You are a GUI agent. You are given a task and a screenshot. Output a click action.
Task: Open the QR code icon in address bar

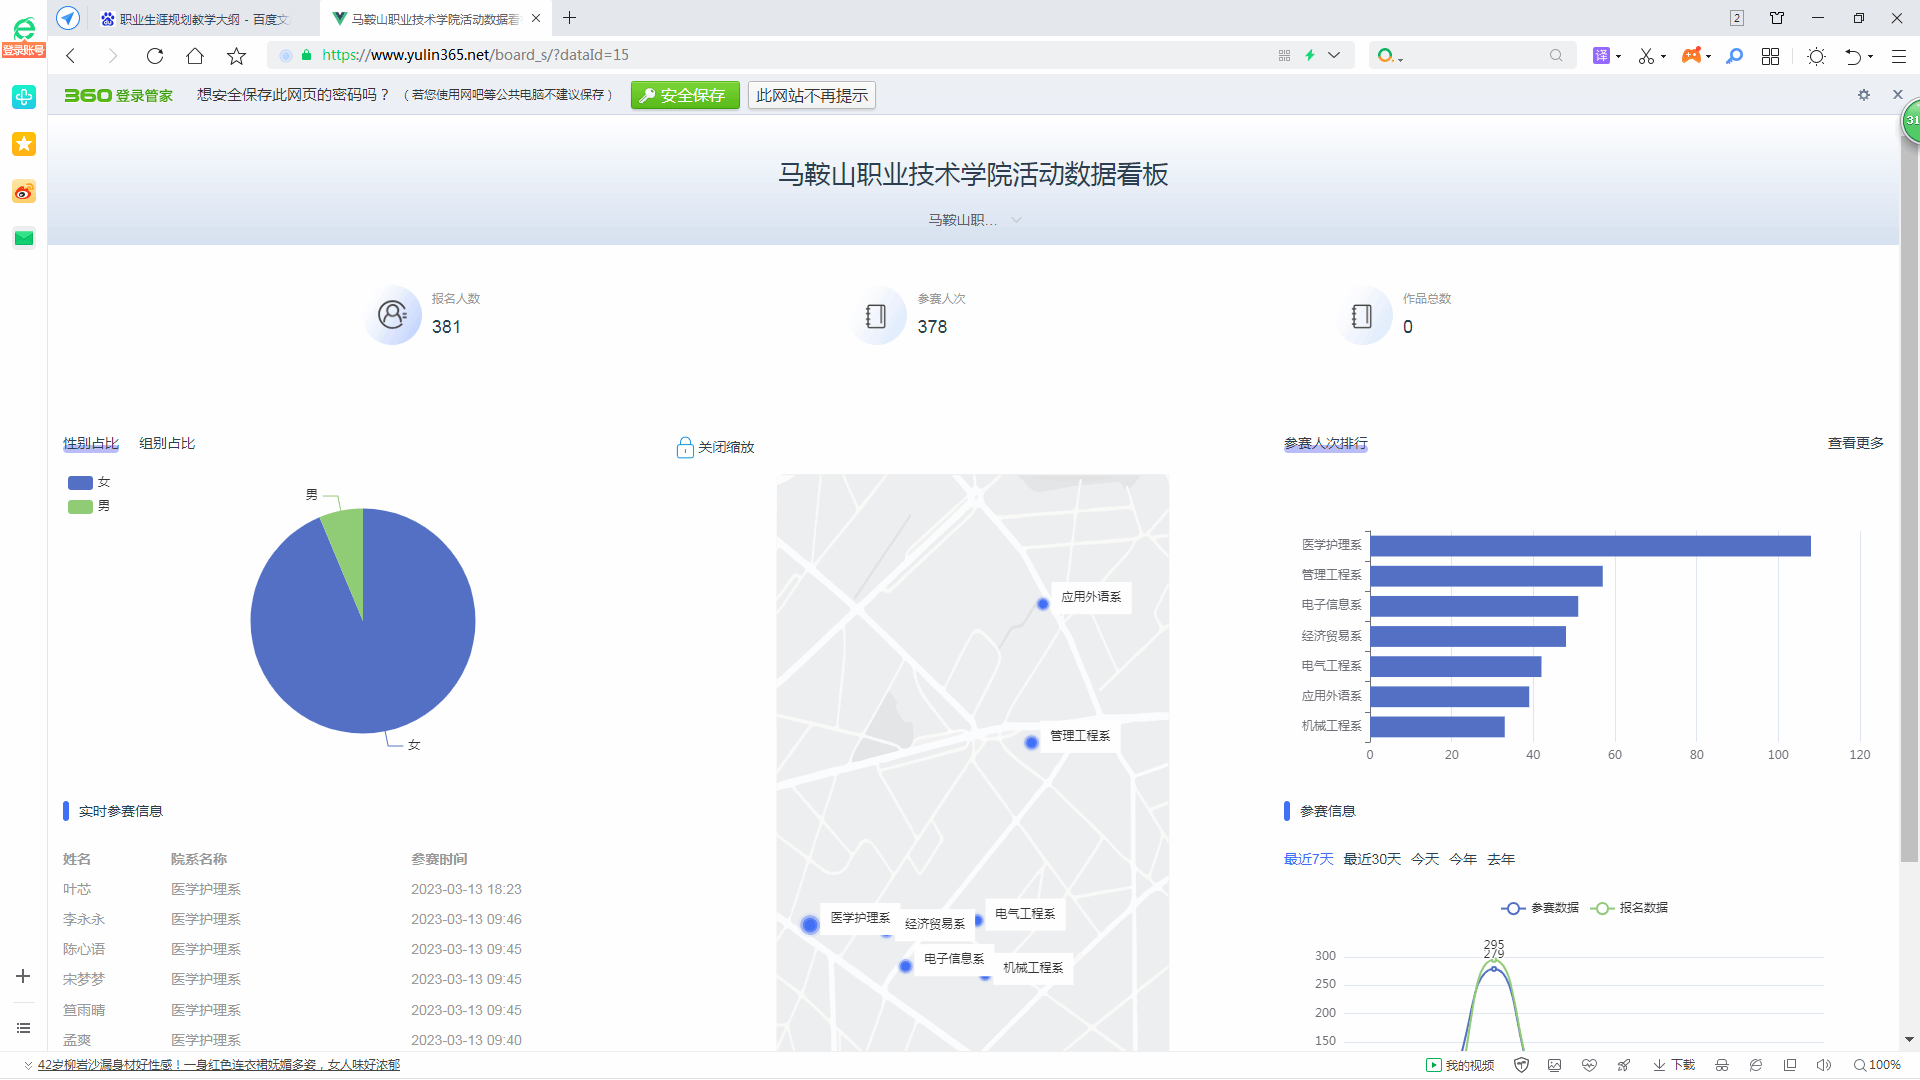pyautogui.click(x=1284, y=56)
